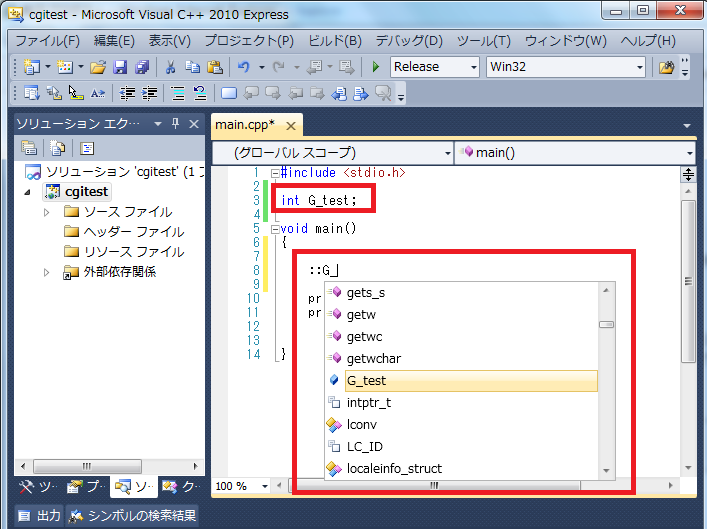Click the Display Parameter Info icon
This screenshot has width=707, height=530.
click(x=54, y=93)
